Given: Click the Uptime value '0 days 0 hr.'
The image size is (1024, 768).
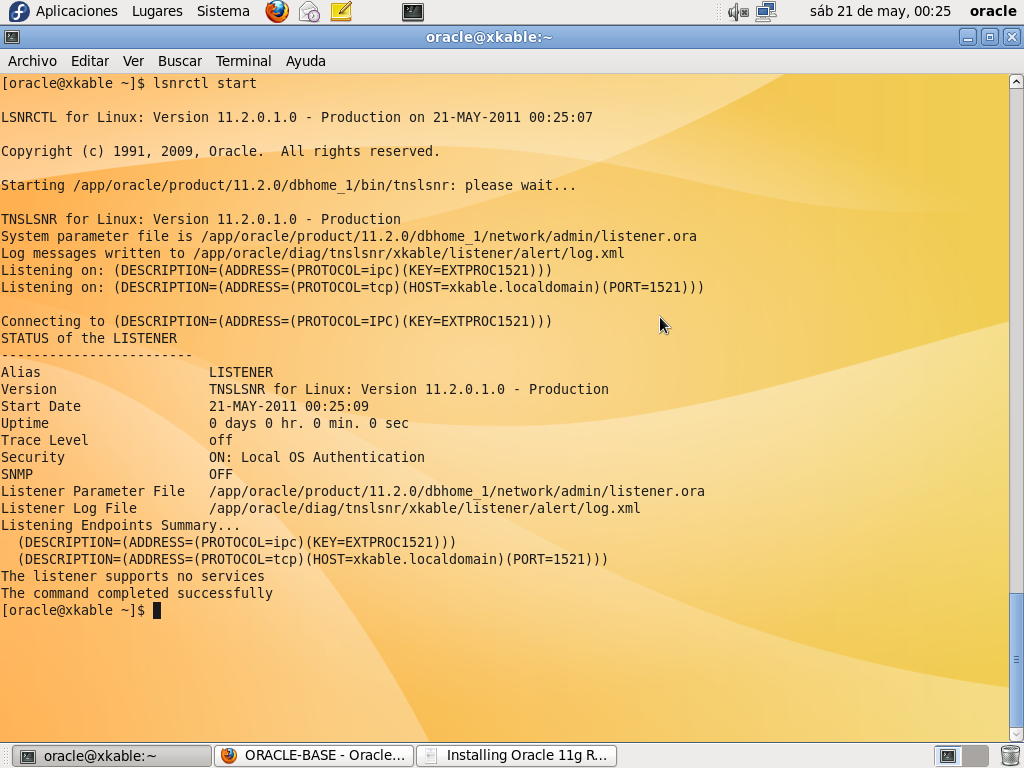Looking at the screenshot, I should pyautogui.click(x=309, y=423).
